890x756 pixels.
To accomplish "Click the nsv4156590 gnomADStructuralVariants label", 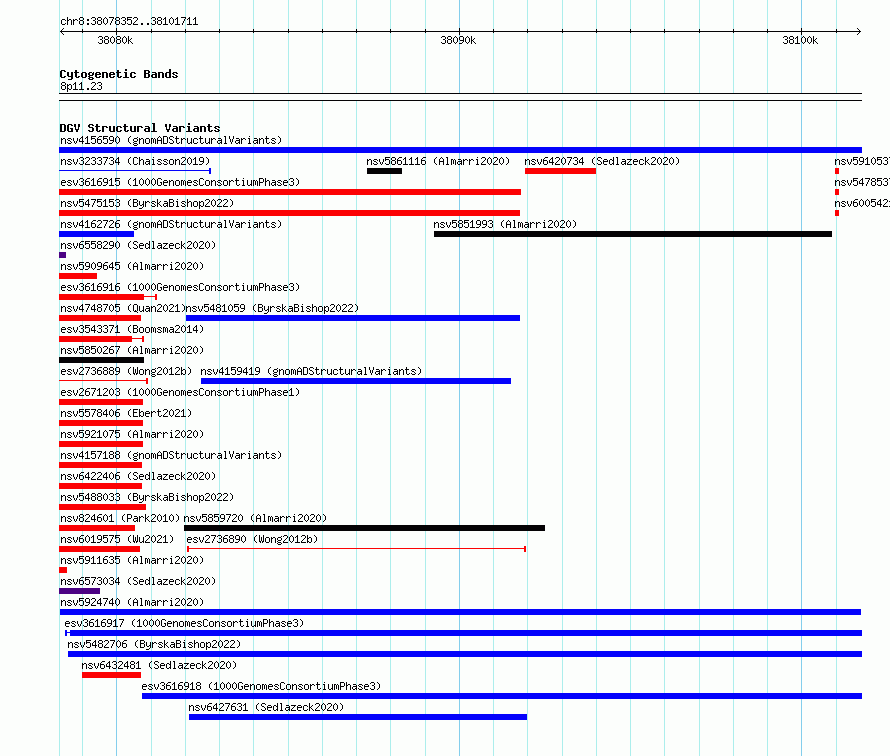I will [171, 140].
